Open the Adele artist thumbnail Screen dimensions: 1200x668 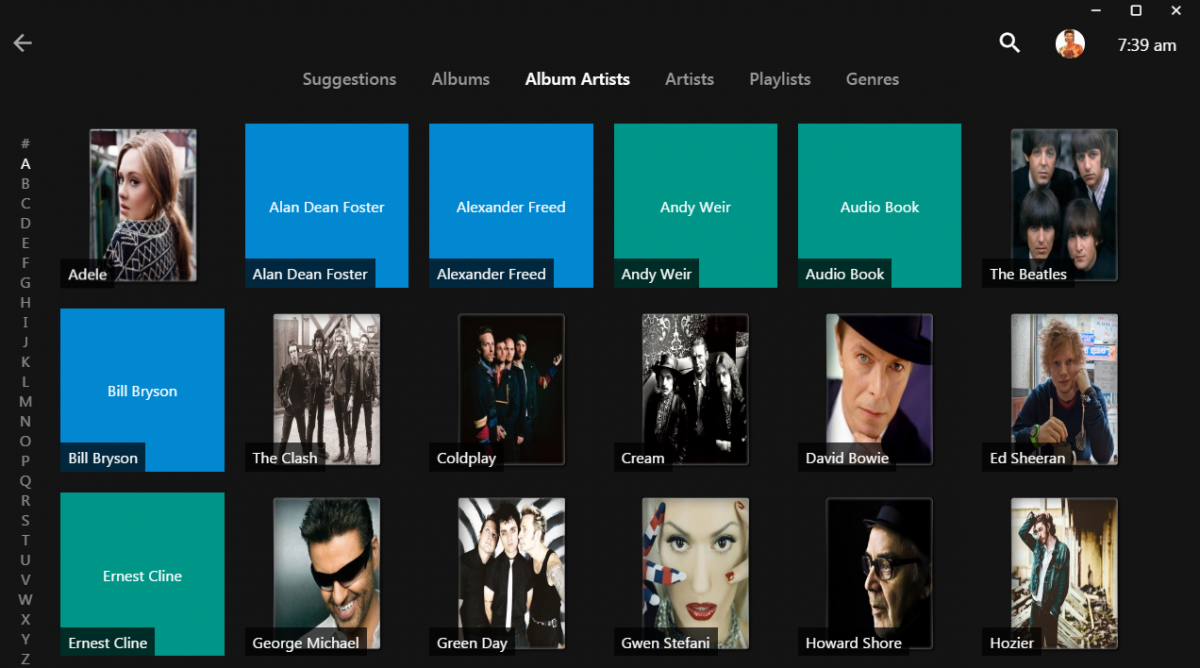pos(143,205)
